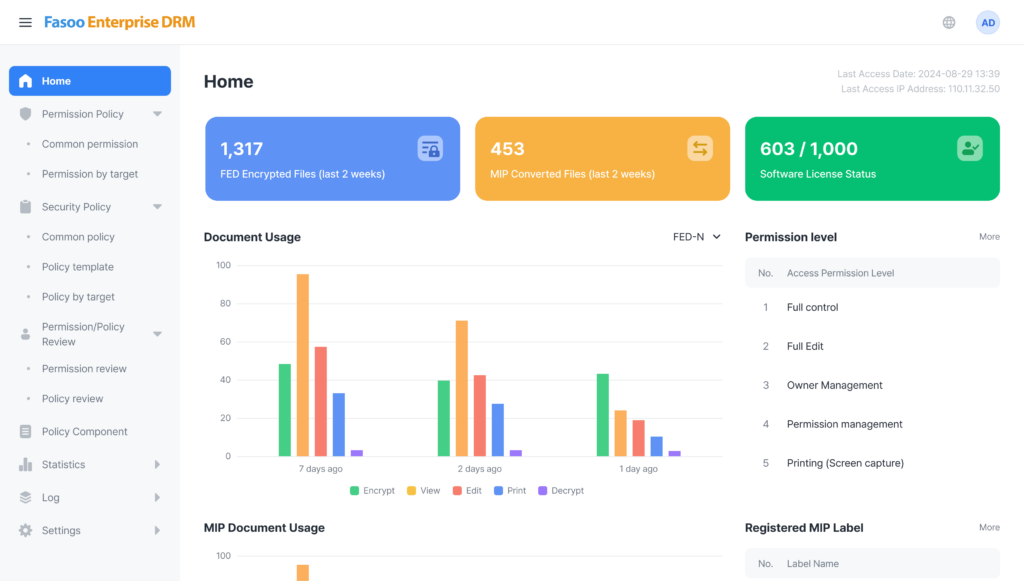Toggle the Encrypt series in chart legend

click(372, 491)
